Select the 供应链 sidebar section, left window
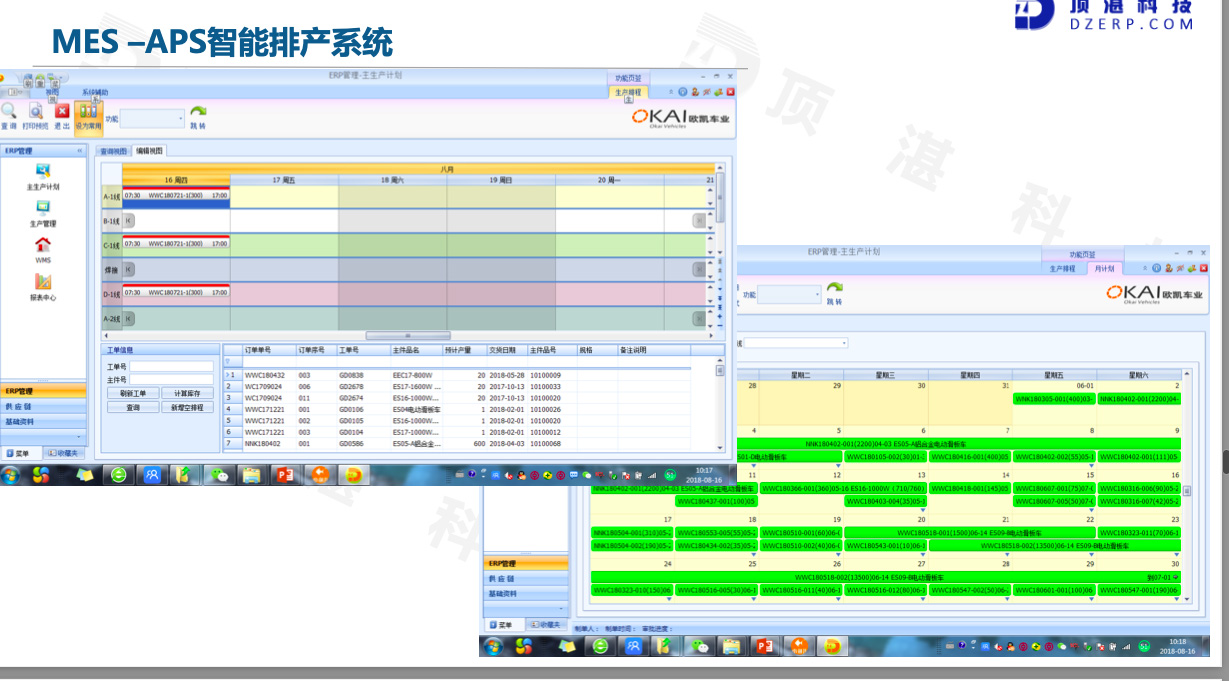This screenshot has height=681, width=1229. pyautogui.click(x=44, y=407)
